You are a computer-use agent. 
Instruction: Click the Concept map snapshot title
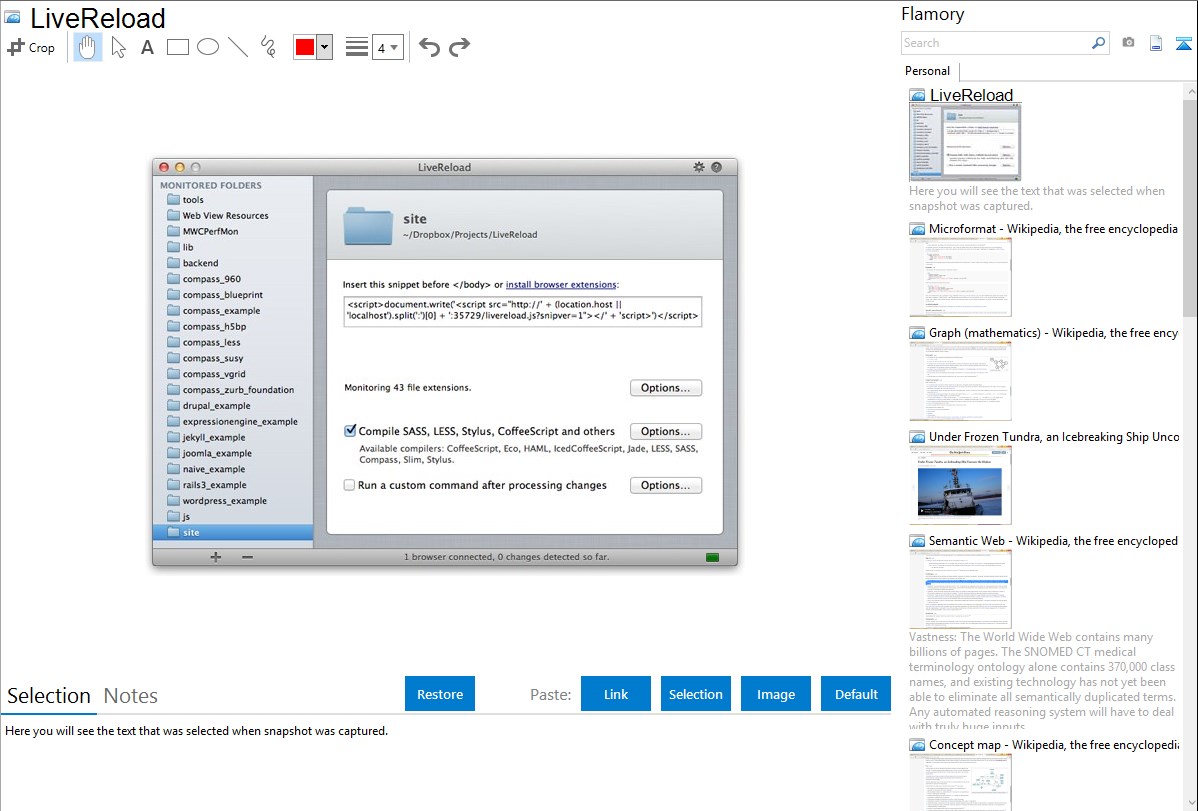click(1054, 745)
